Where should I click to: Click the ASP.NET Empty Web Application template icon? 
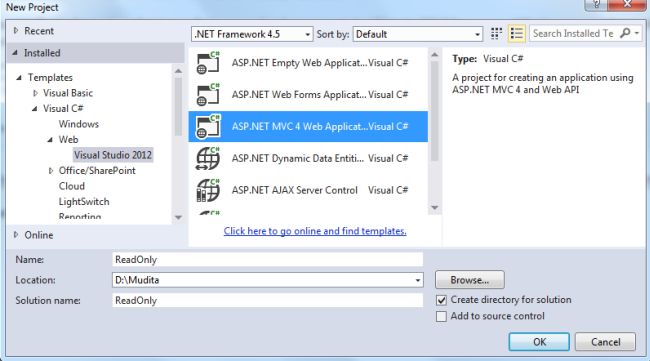(x=208, y=63)
